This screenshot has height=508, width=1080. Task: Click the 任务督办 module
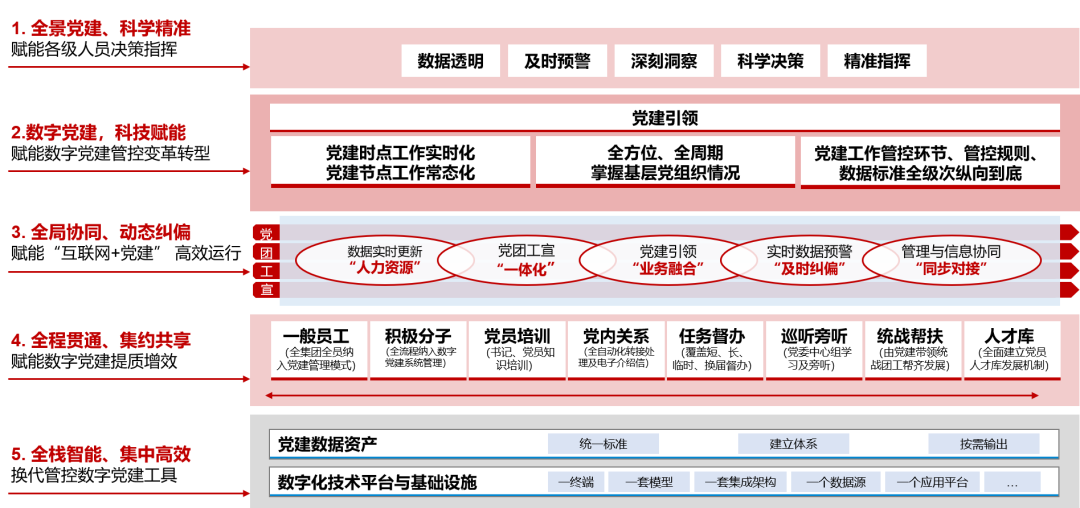point(714,349)
